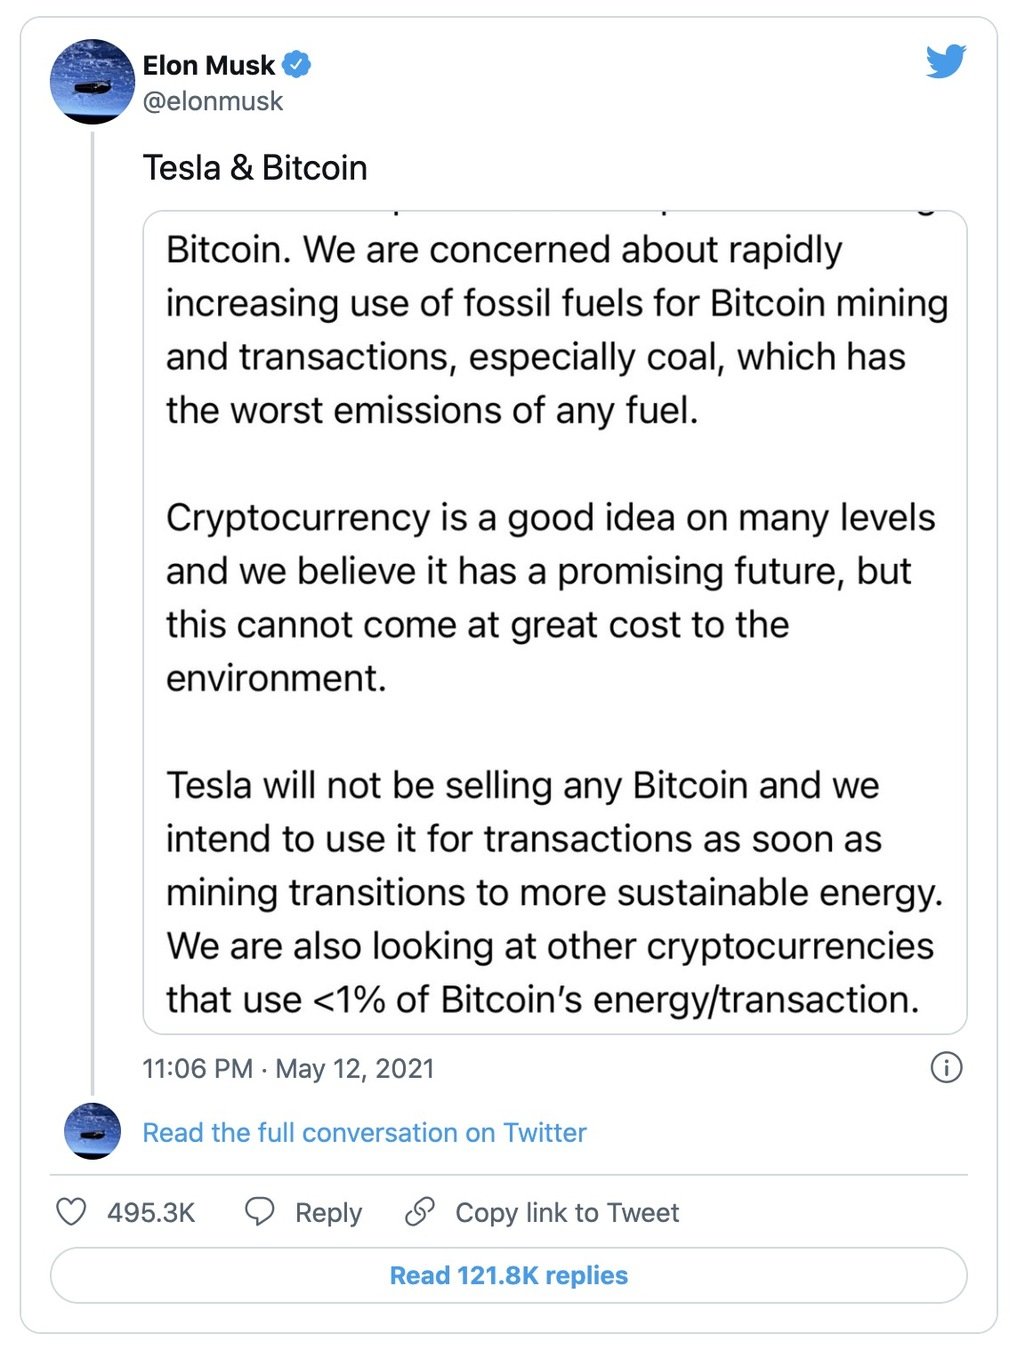Open the 11:06 PM May 12 timestamp
The width and height of the screenshot is (1025, 1350).
288,1068
